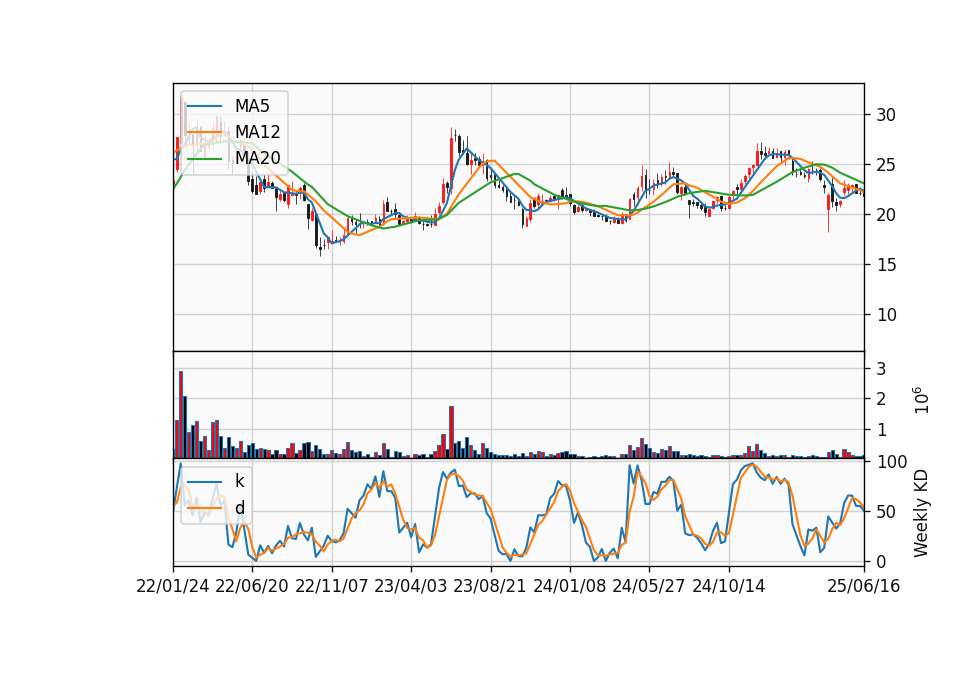The width and height of the screenshot is (960, 690).
Task: Click the 15 price axis tick label
Action: 886,265
